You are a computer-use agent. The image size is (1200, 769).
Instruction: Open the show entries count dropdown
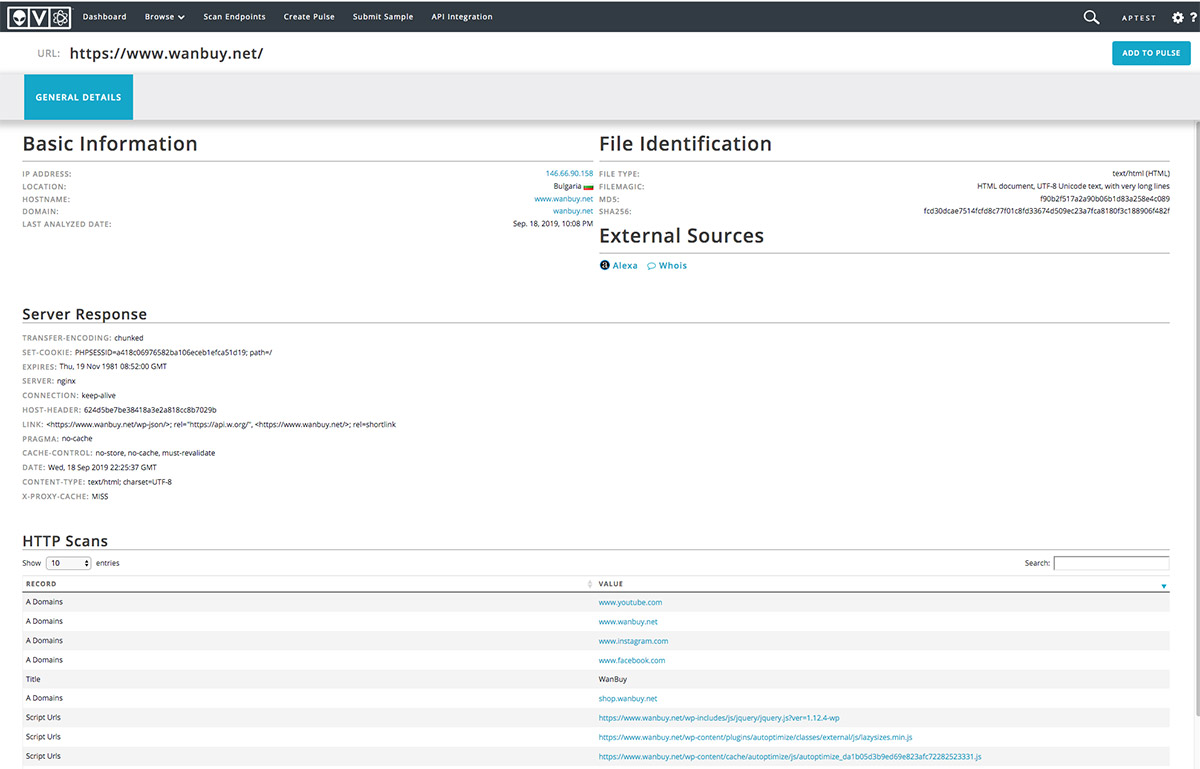tap(69, 563)
